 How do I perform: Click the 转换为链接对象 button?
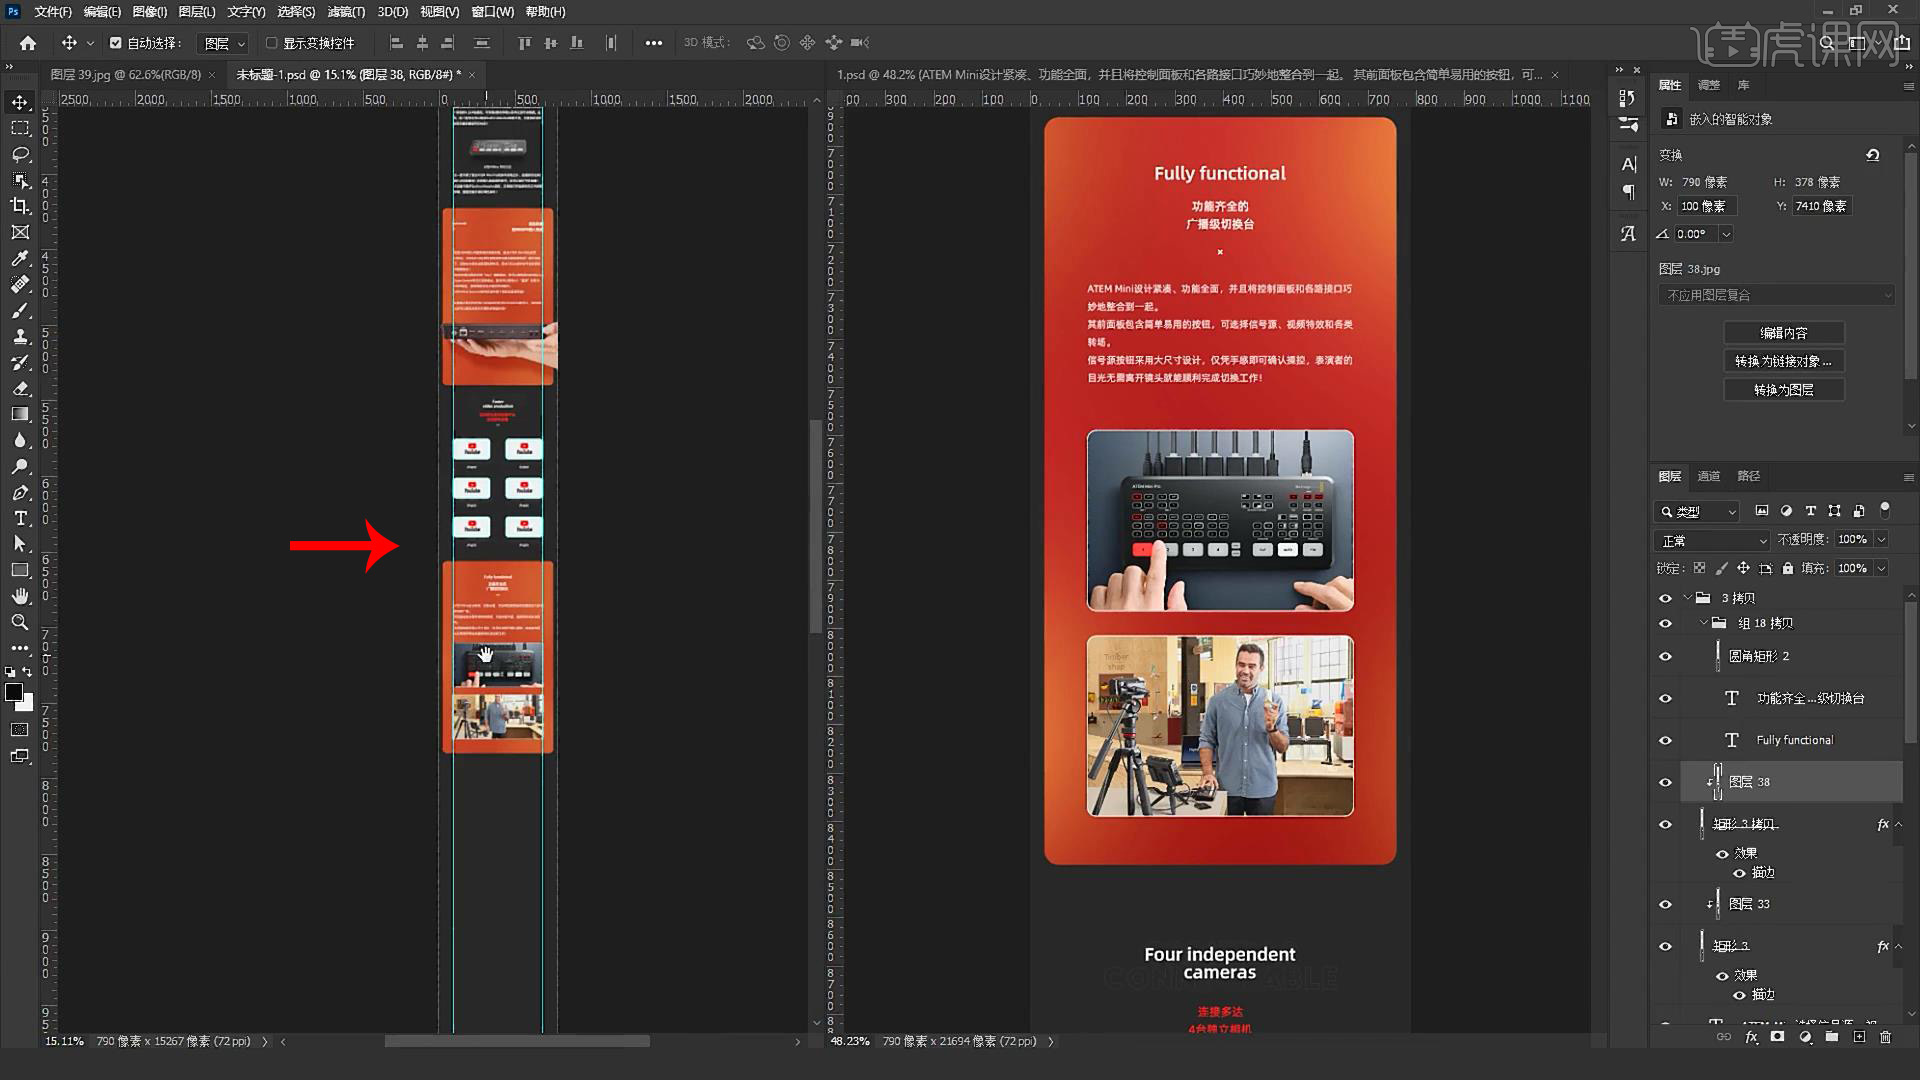click(x=1784, y=361)
